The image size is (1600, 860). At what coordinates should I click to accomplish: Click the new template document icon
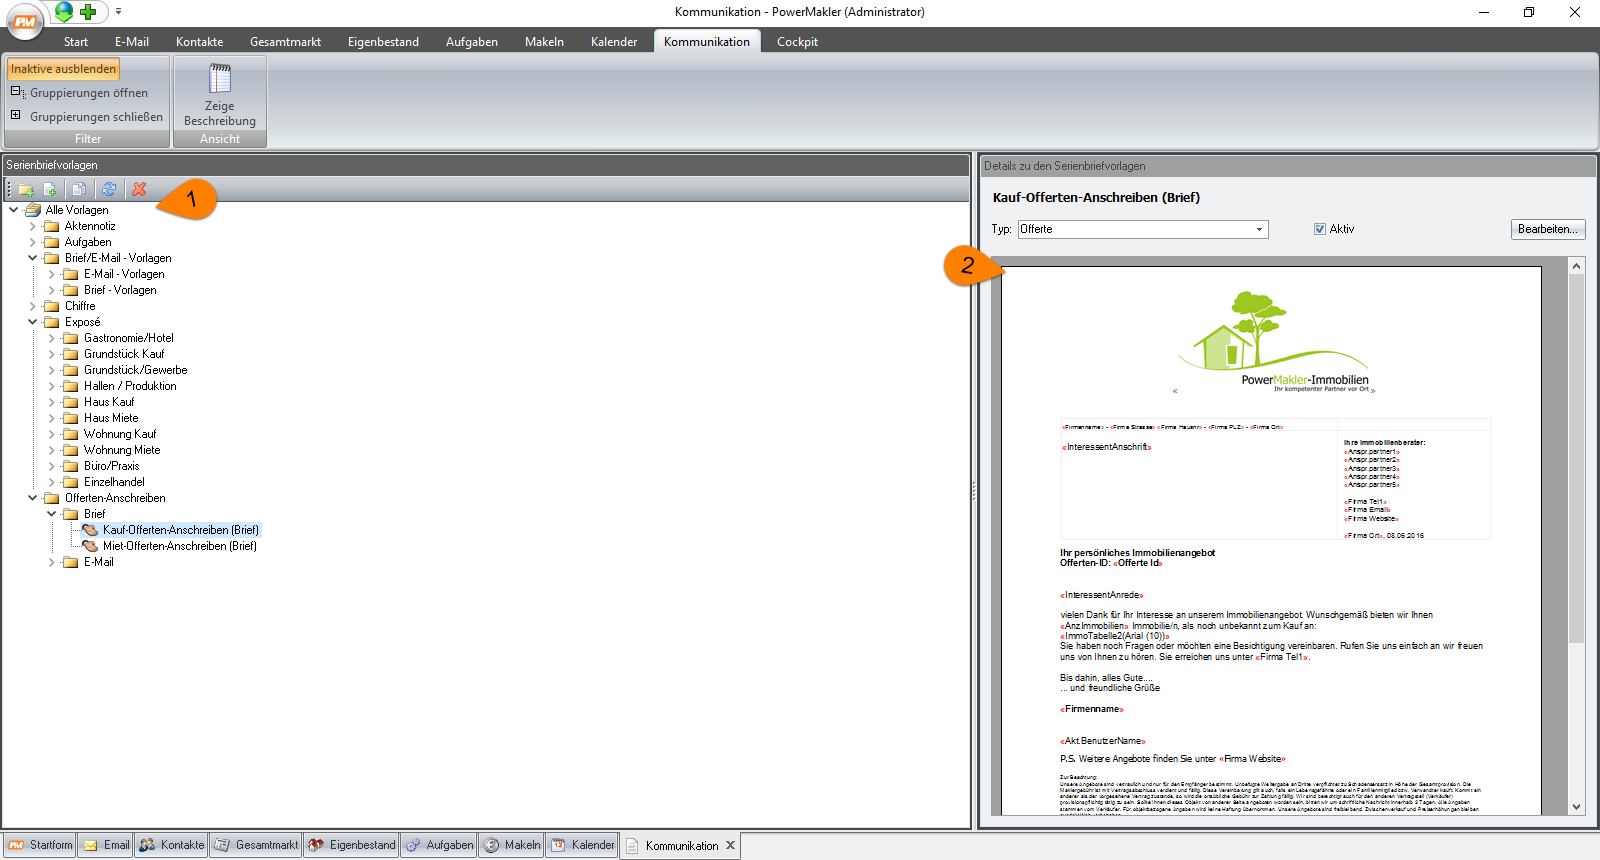50,189
